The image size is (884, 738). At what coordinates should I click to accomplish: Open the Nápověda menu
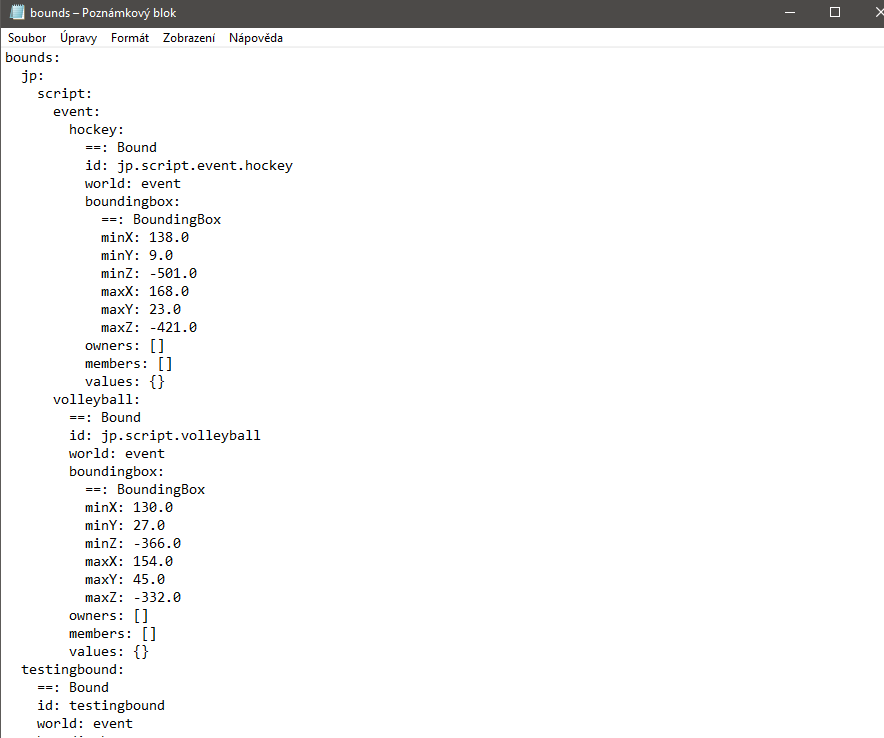point(255,38)
